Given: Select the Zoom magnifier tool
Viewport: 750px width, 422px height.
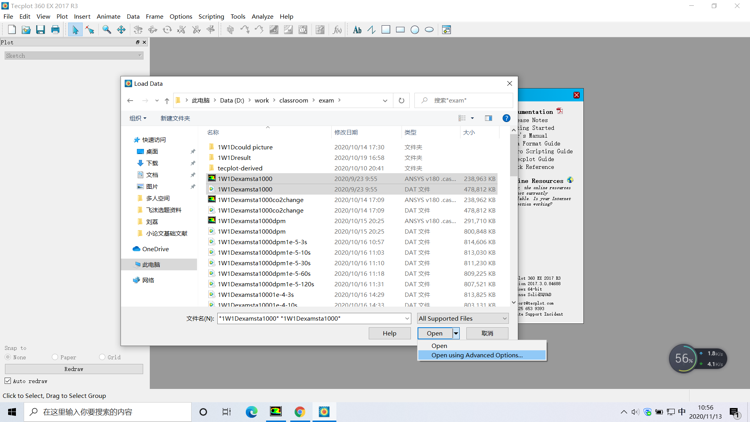Looking at the screenshot, I should pos(106,30).
